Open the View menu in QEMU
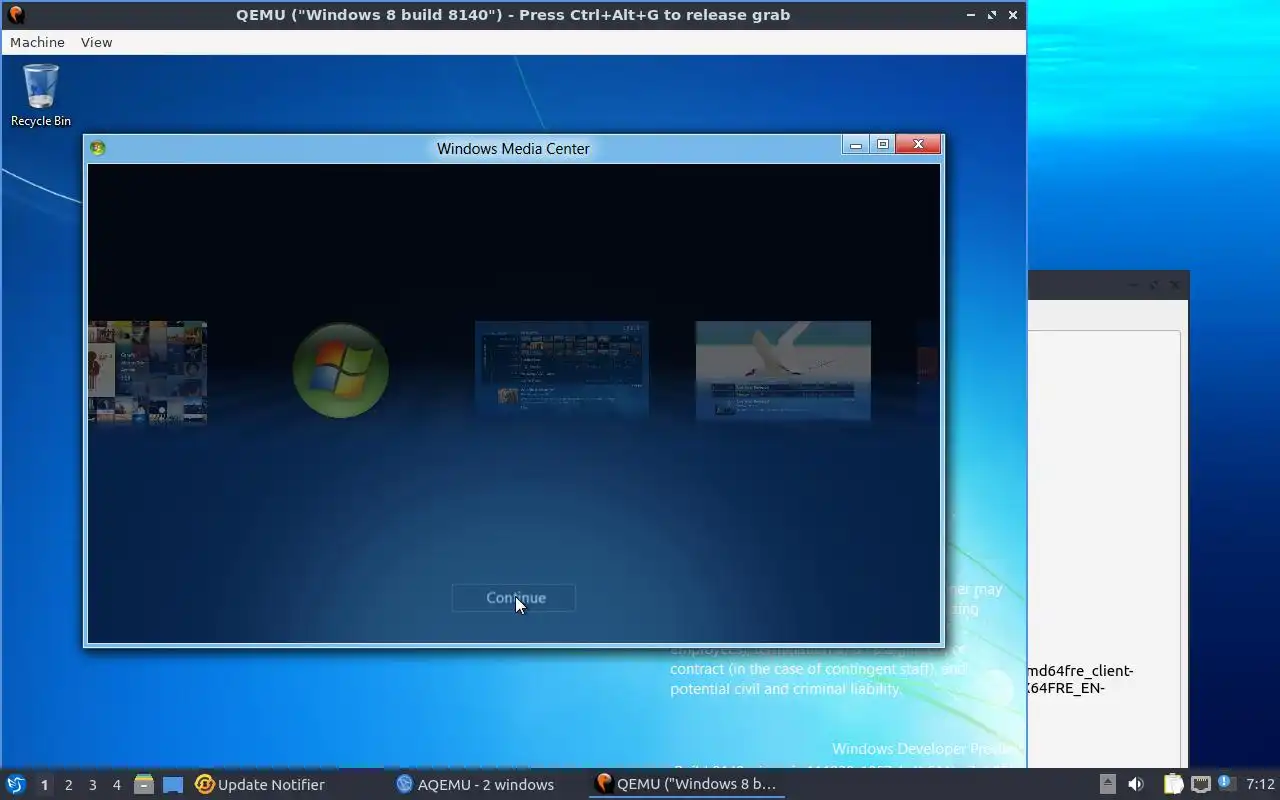Screen dimensions: 1280x800 click(x=96, y=42)
